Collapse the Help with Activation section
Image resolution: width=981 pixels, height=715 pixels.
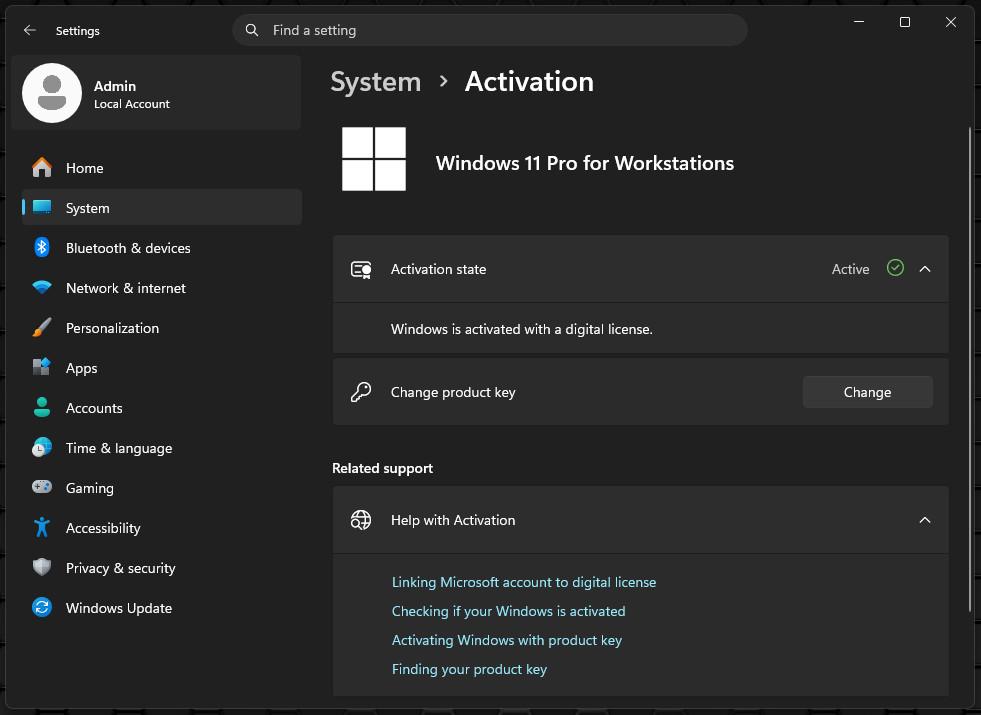(x=925, y=520)
